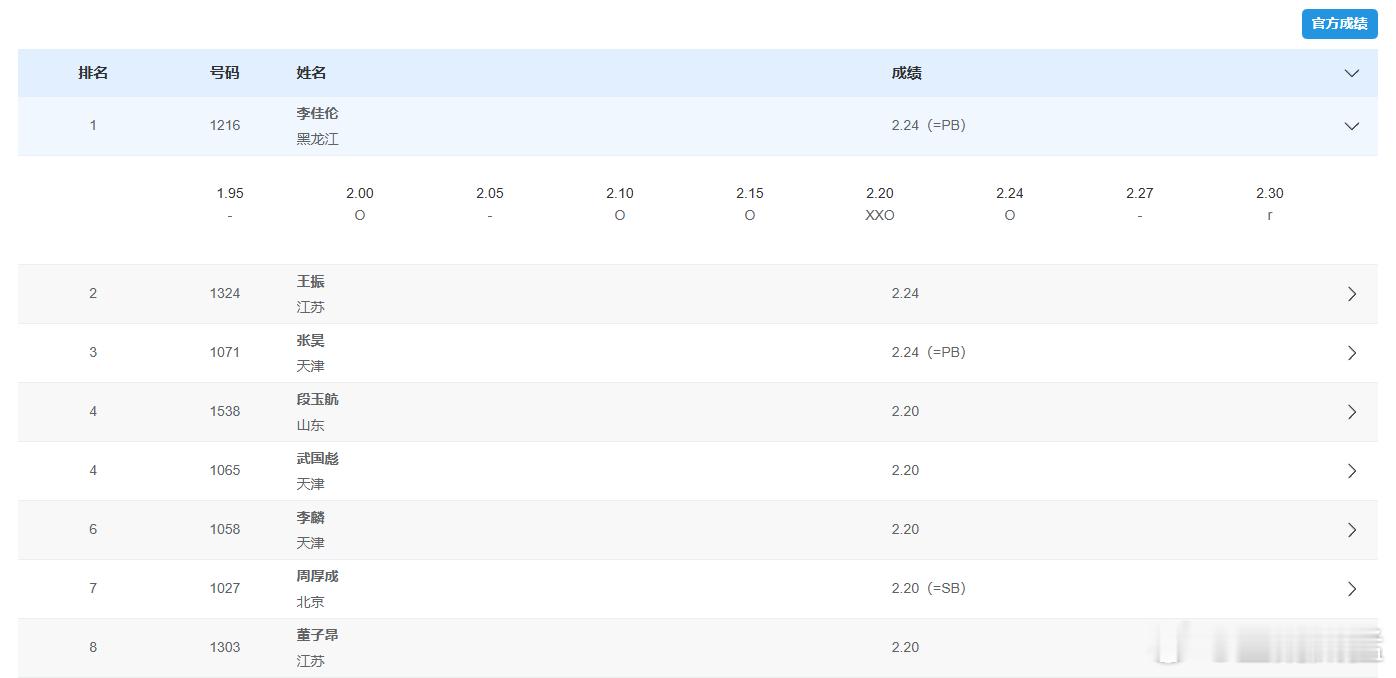Select the 号码 column header
1396x678 pixels.
(x=225, y=73)
